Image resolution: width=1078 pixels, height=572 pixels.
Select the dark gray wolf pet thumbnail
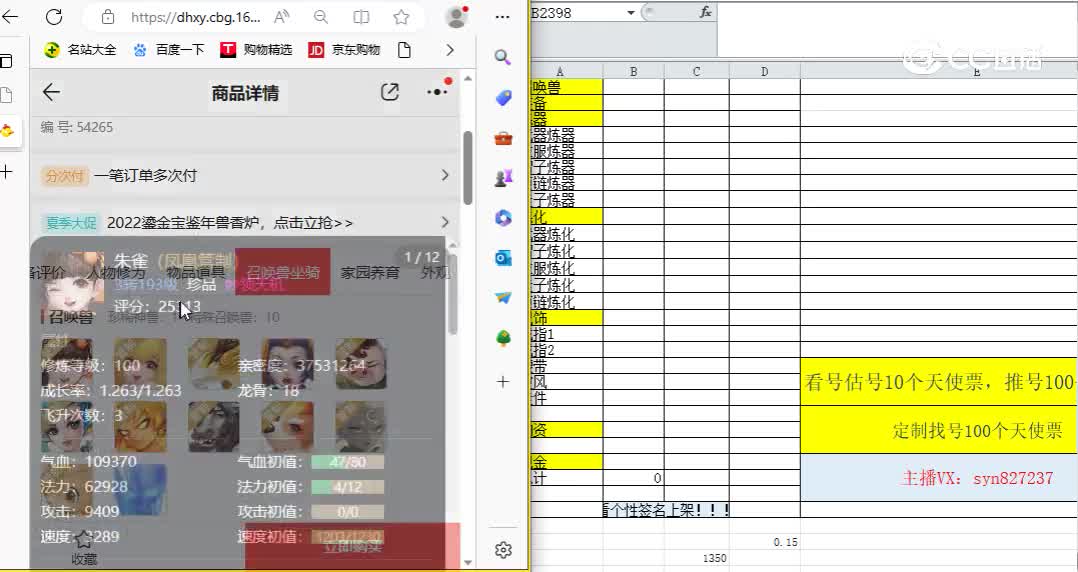[x=213, y=427]
